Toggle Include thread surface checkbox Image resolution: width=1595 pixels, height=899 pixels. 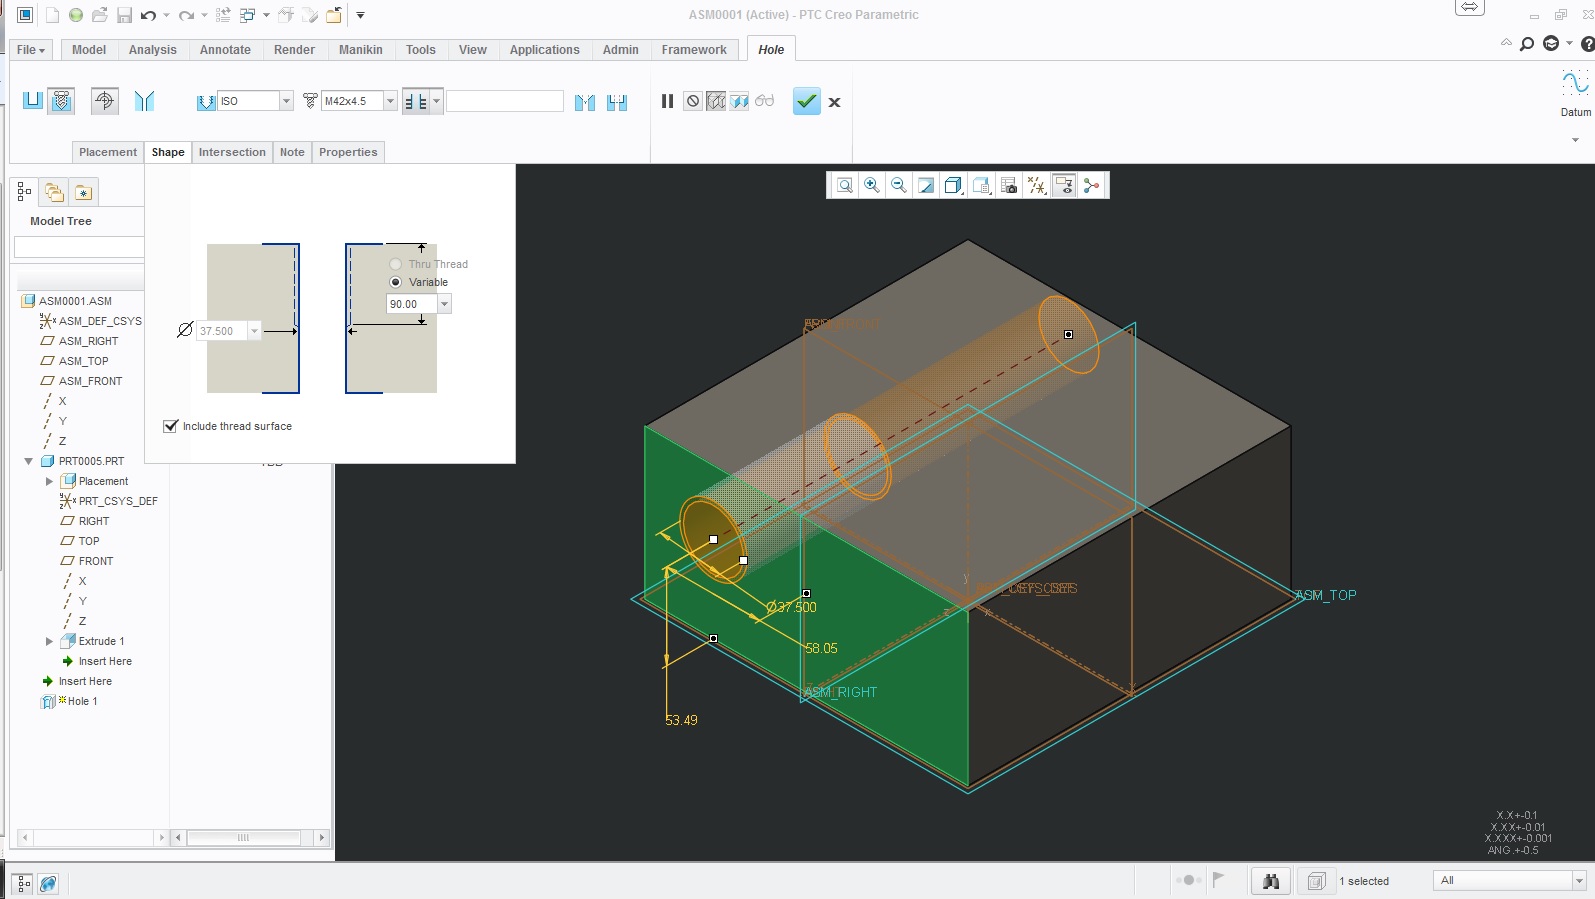click(171, 426)
